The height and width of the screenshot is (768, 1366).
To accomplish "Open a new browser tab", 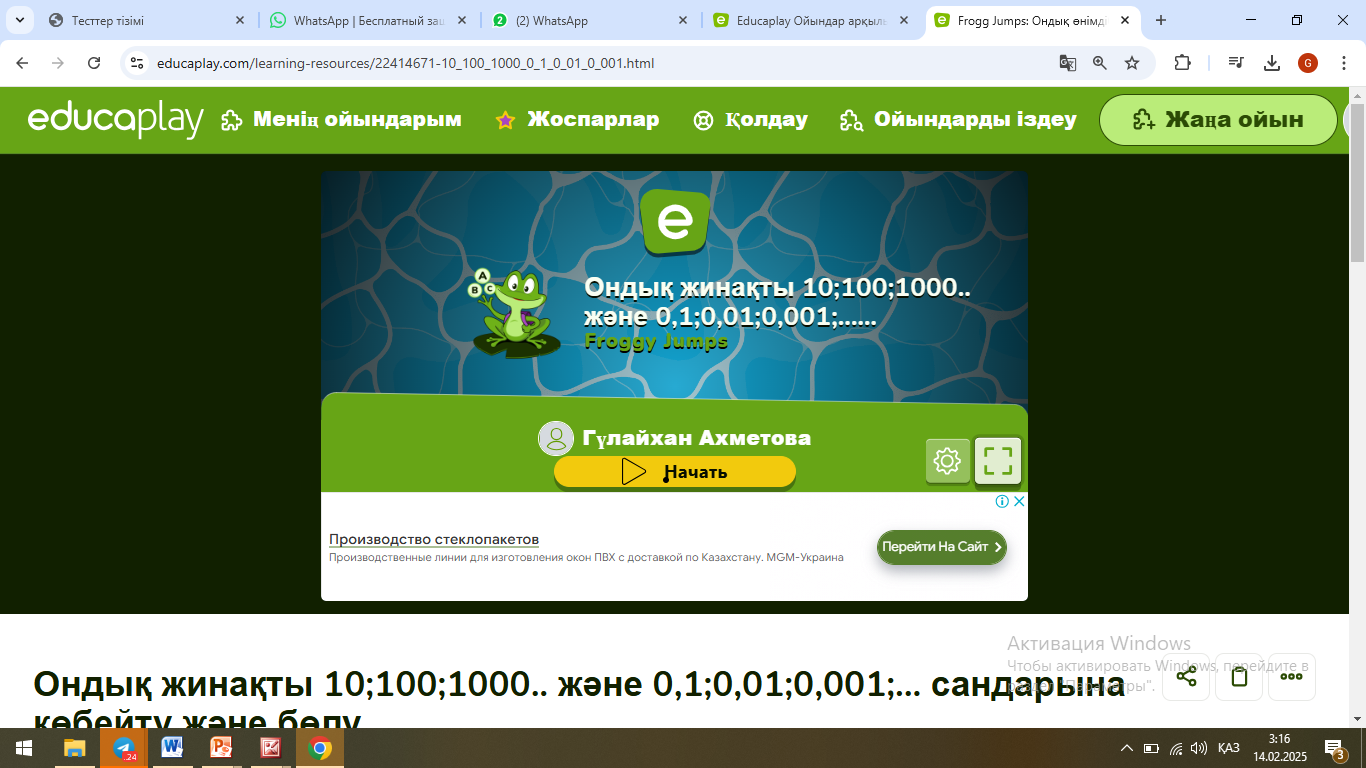I will click(1161, 20).
